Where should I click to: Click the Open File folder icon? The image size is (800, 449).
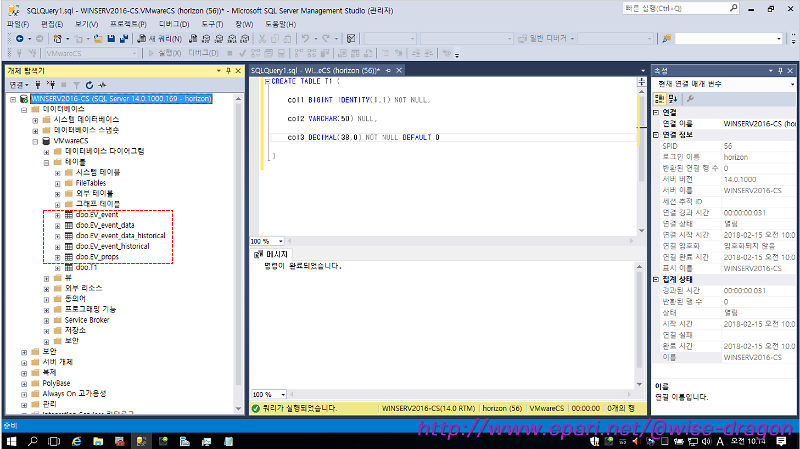(x=98, y=39)
